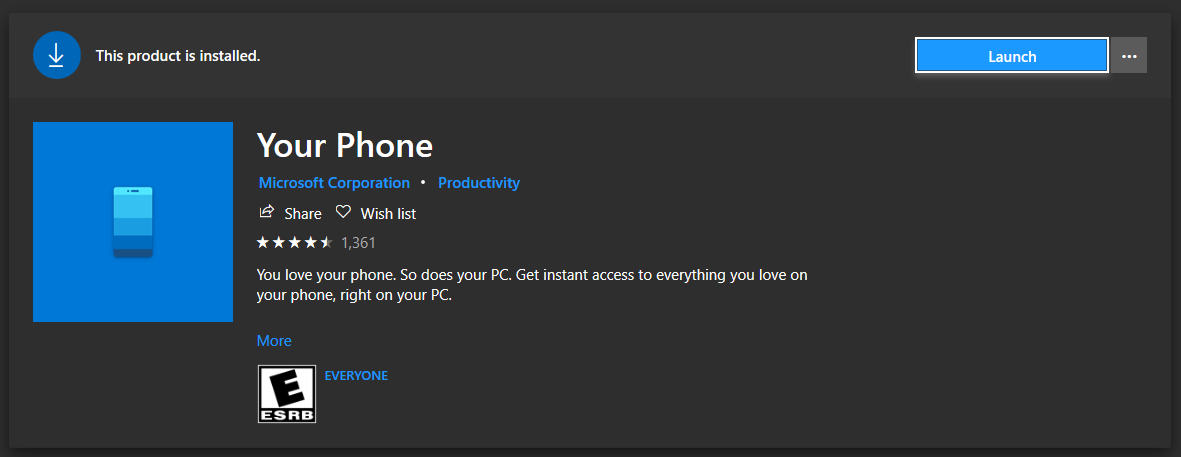This screenshot has width=1181, height=457.
Task: Select 'This product is installed.' status text
Action: [x=178, y=56]
